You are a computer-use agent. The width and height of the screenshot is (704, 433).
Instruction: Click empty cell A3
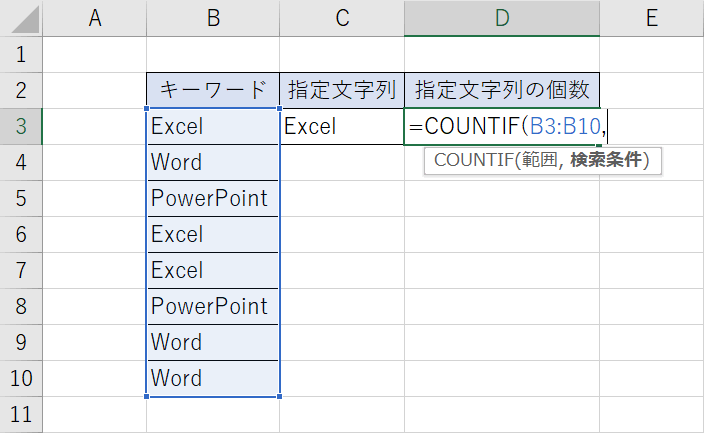(95, 126)
